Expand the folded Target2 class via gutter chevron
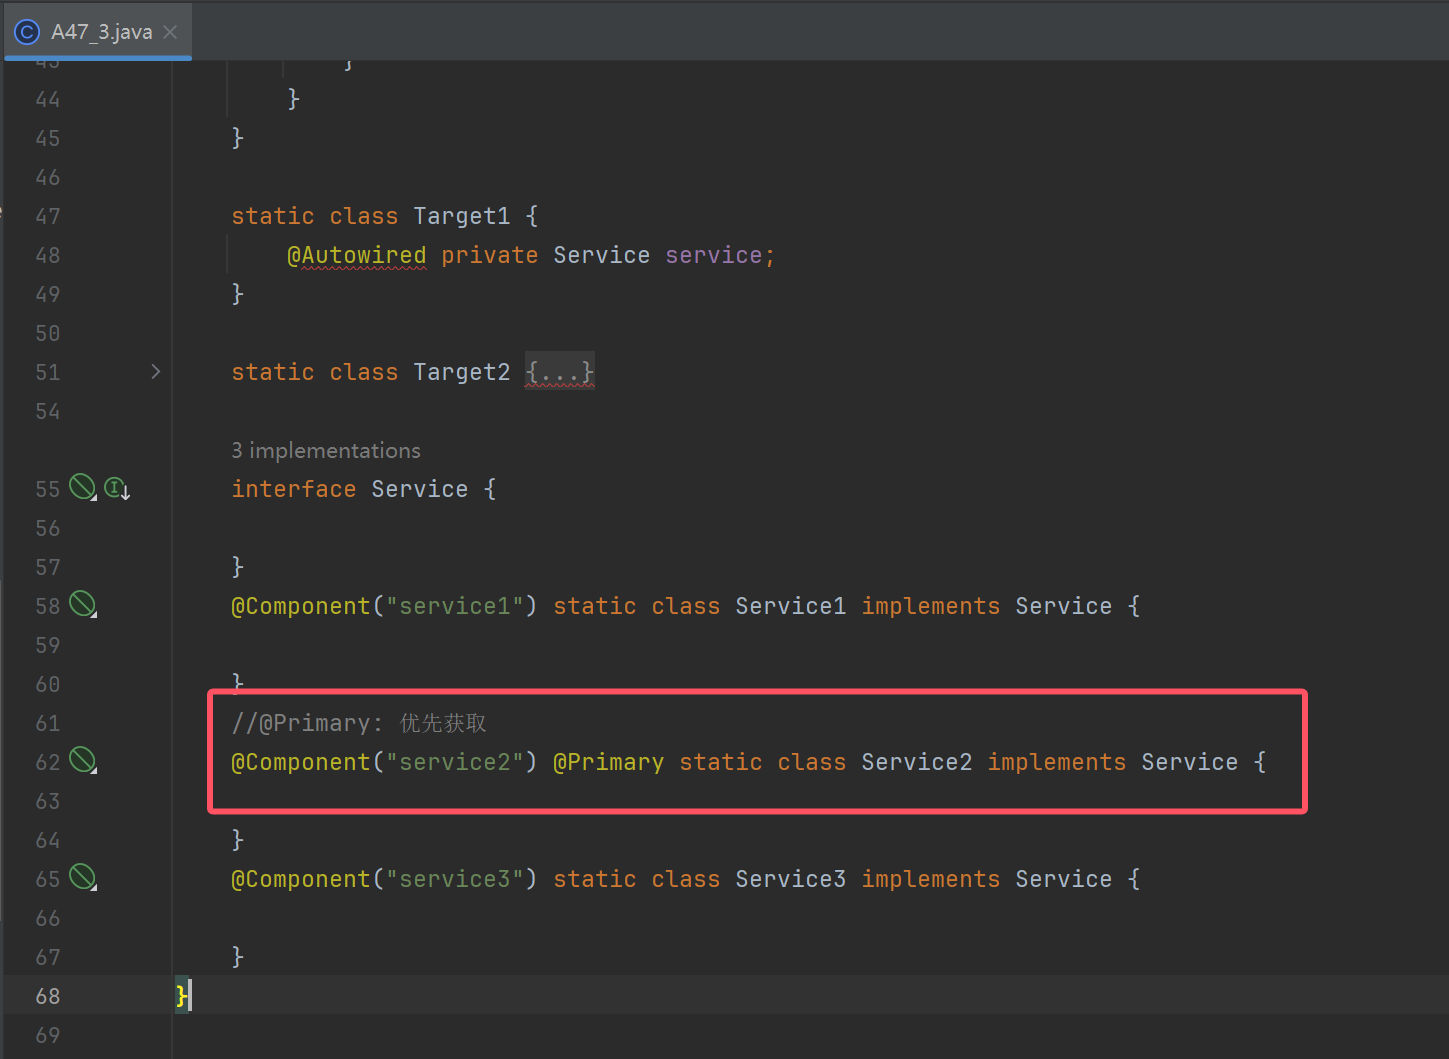The height and width of the screenshot is (1059, 1449). [x=155, y=372]
